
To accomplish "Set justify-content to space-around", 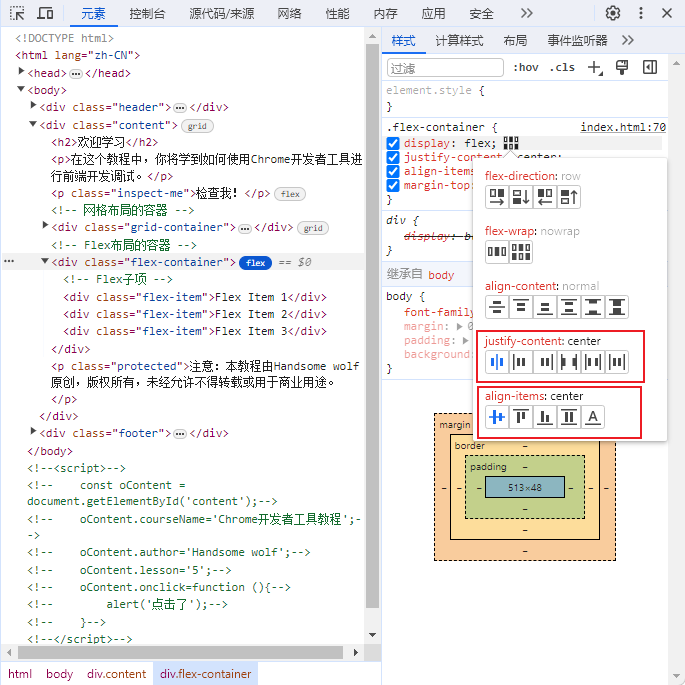I will coord(592,362).
